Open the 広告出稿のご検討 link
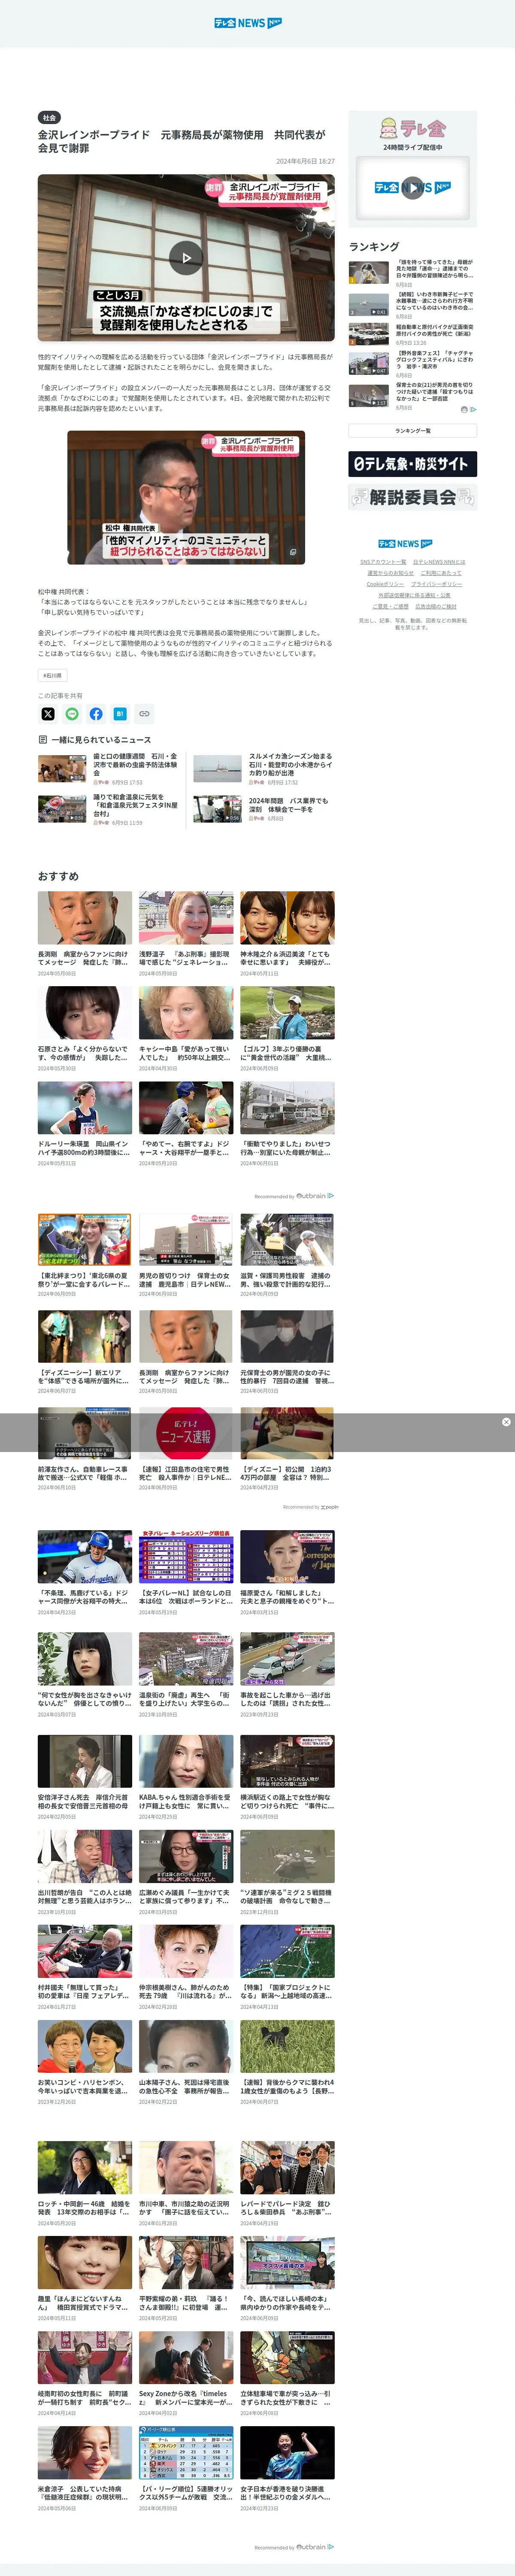 (x=435, y=606)
